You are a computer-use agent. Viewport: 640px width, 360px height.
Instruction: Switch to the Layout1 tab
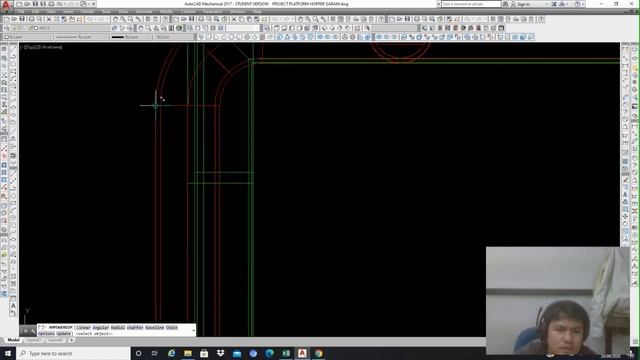[x=33, y=340]
